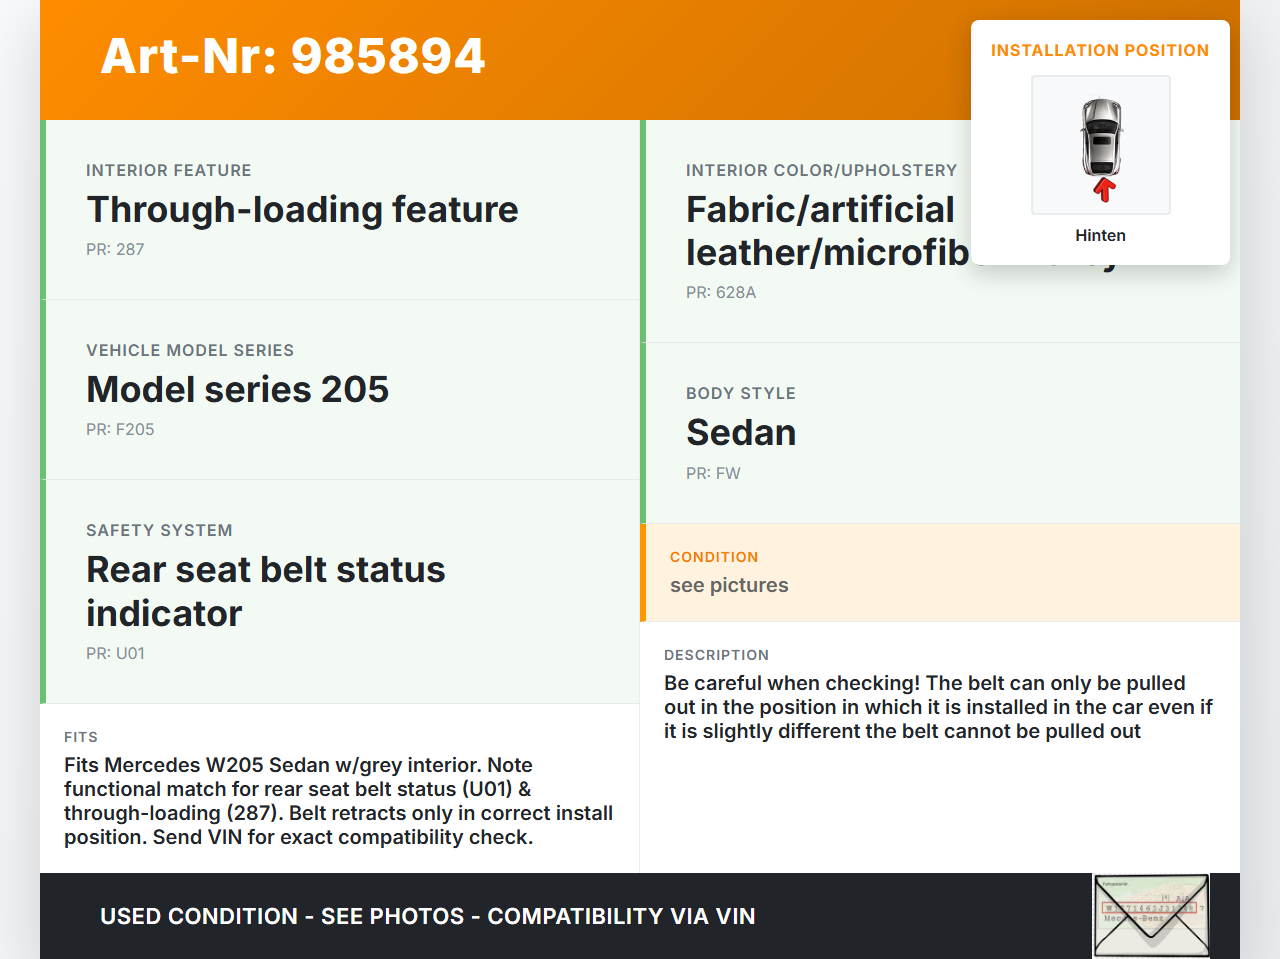The width and height of the screenshot is (1280, 959).
Task: Select the Art-Nr: 985894 title
Action: [x=293, y=56]
